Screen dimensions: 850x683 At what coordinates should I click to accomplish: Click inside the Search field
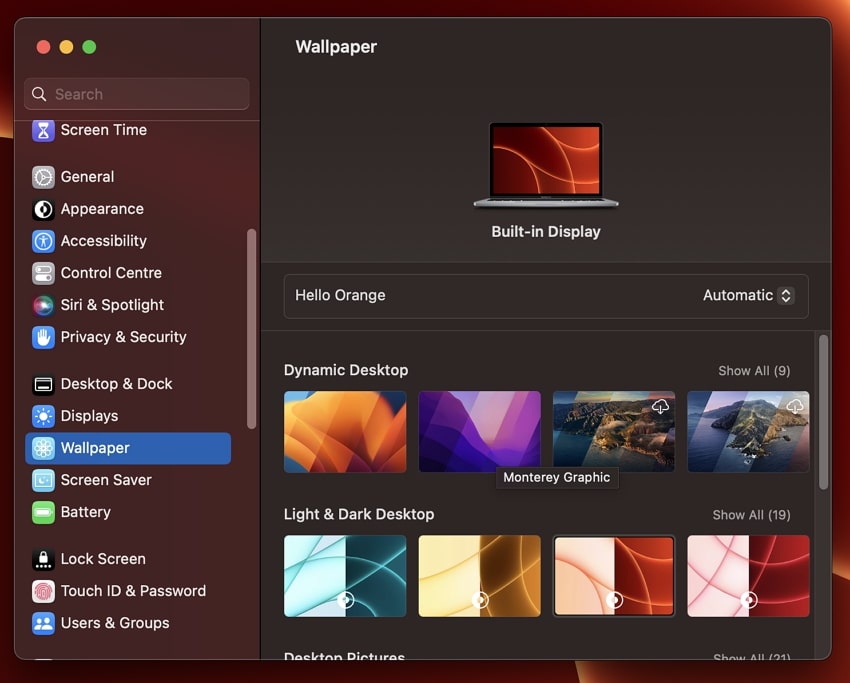(x=136, y=94)
